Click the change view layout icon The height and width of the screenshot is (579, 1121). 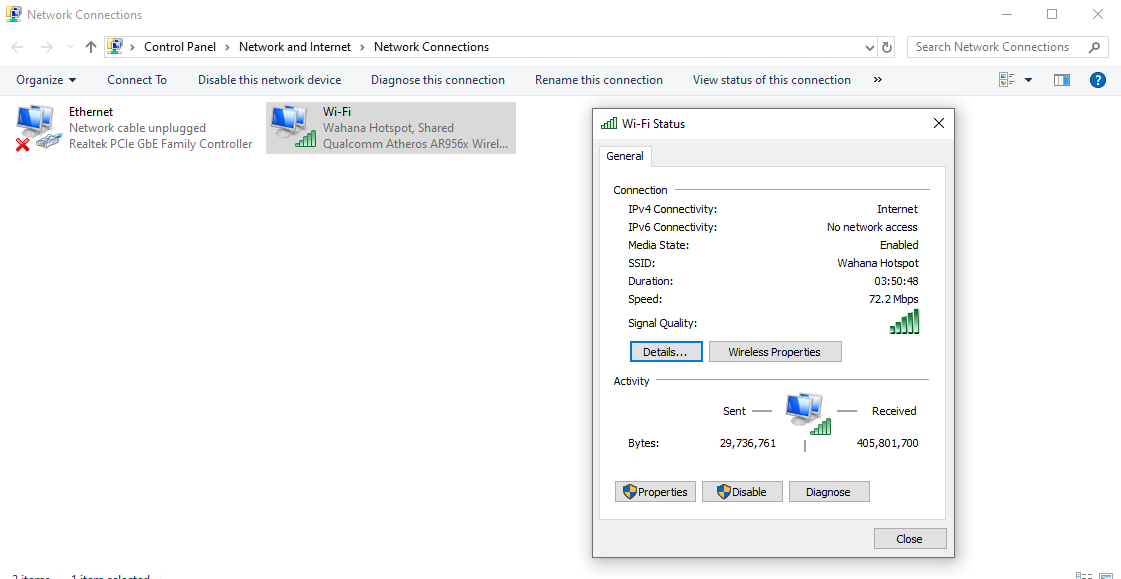pyautogui.click(x=1007, y=80)
